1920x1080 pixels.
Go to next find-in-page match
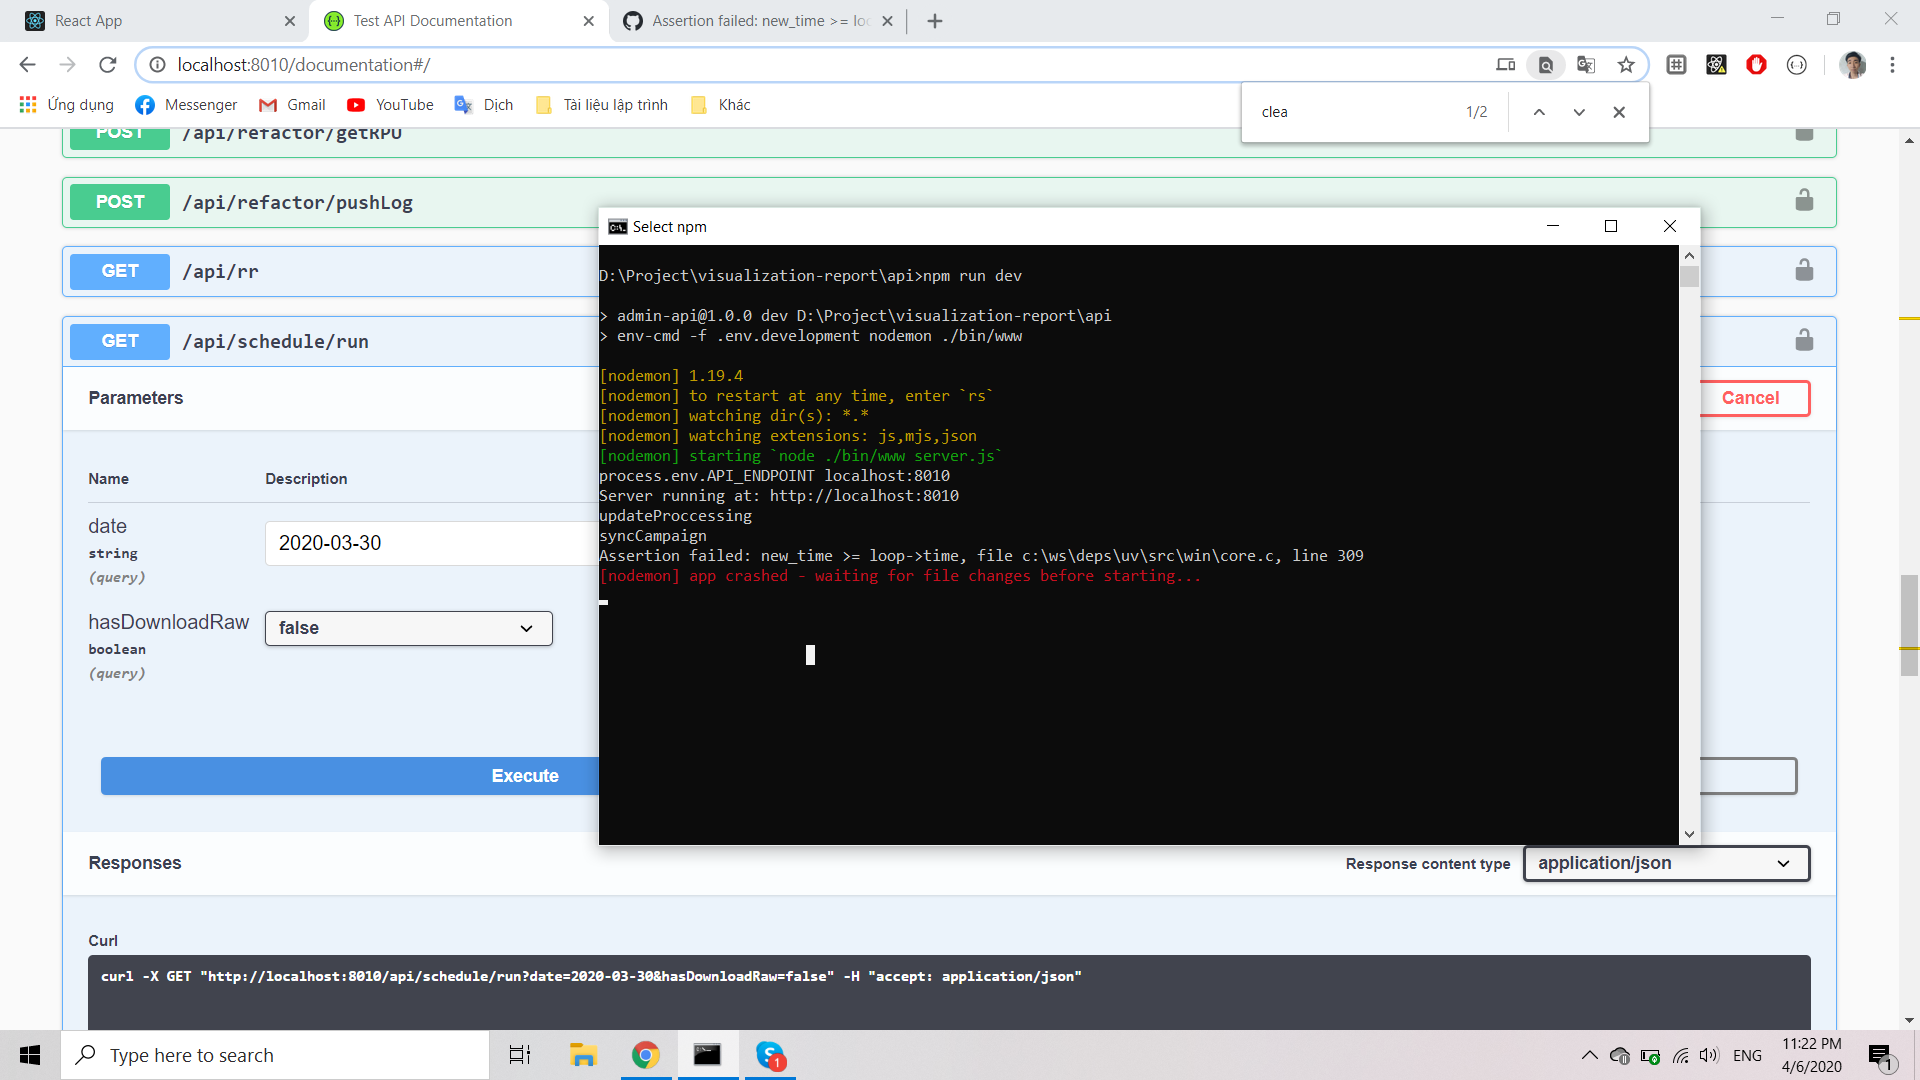[x=1579, y=112]
